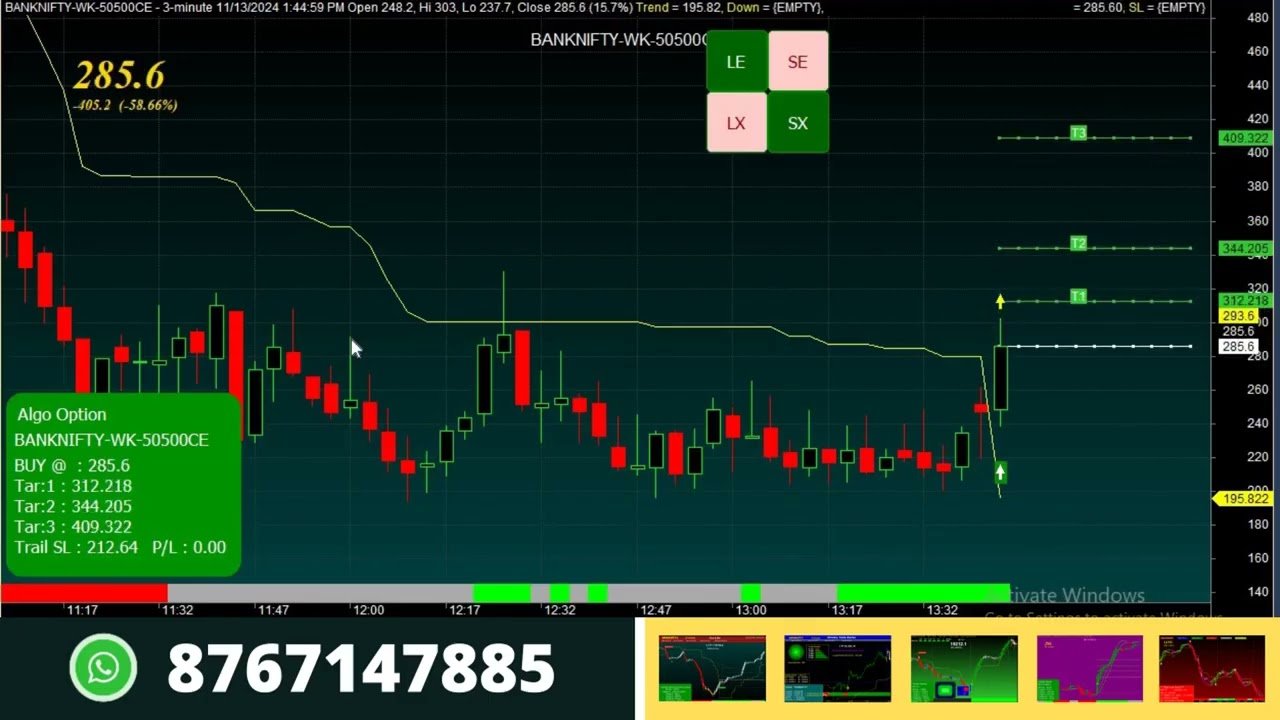Click the BANKNIFTY-WK-50500CE chart title header
Image resolution: width=1280 pixels, height=720 pixels.
pos(78,7)
